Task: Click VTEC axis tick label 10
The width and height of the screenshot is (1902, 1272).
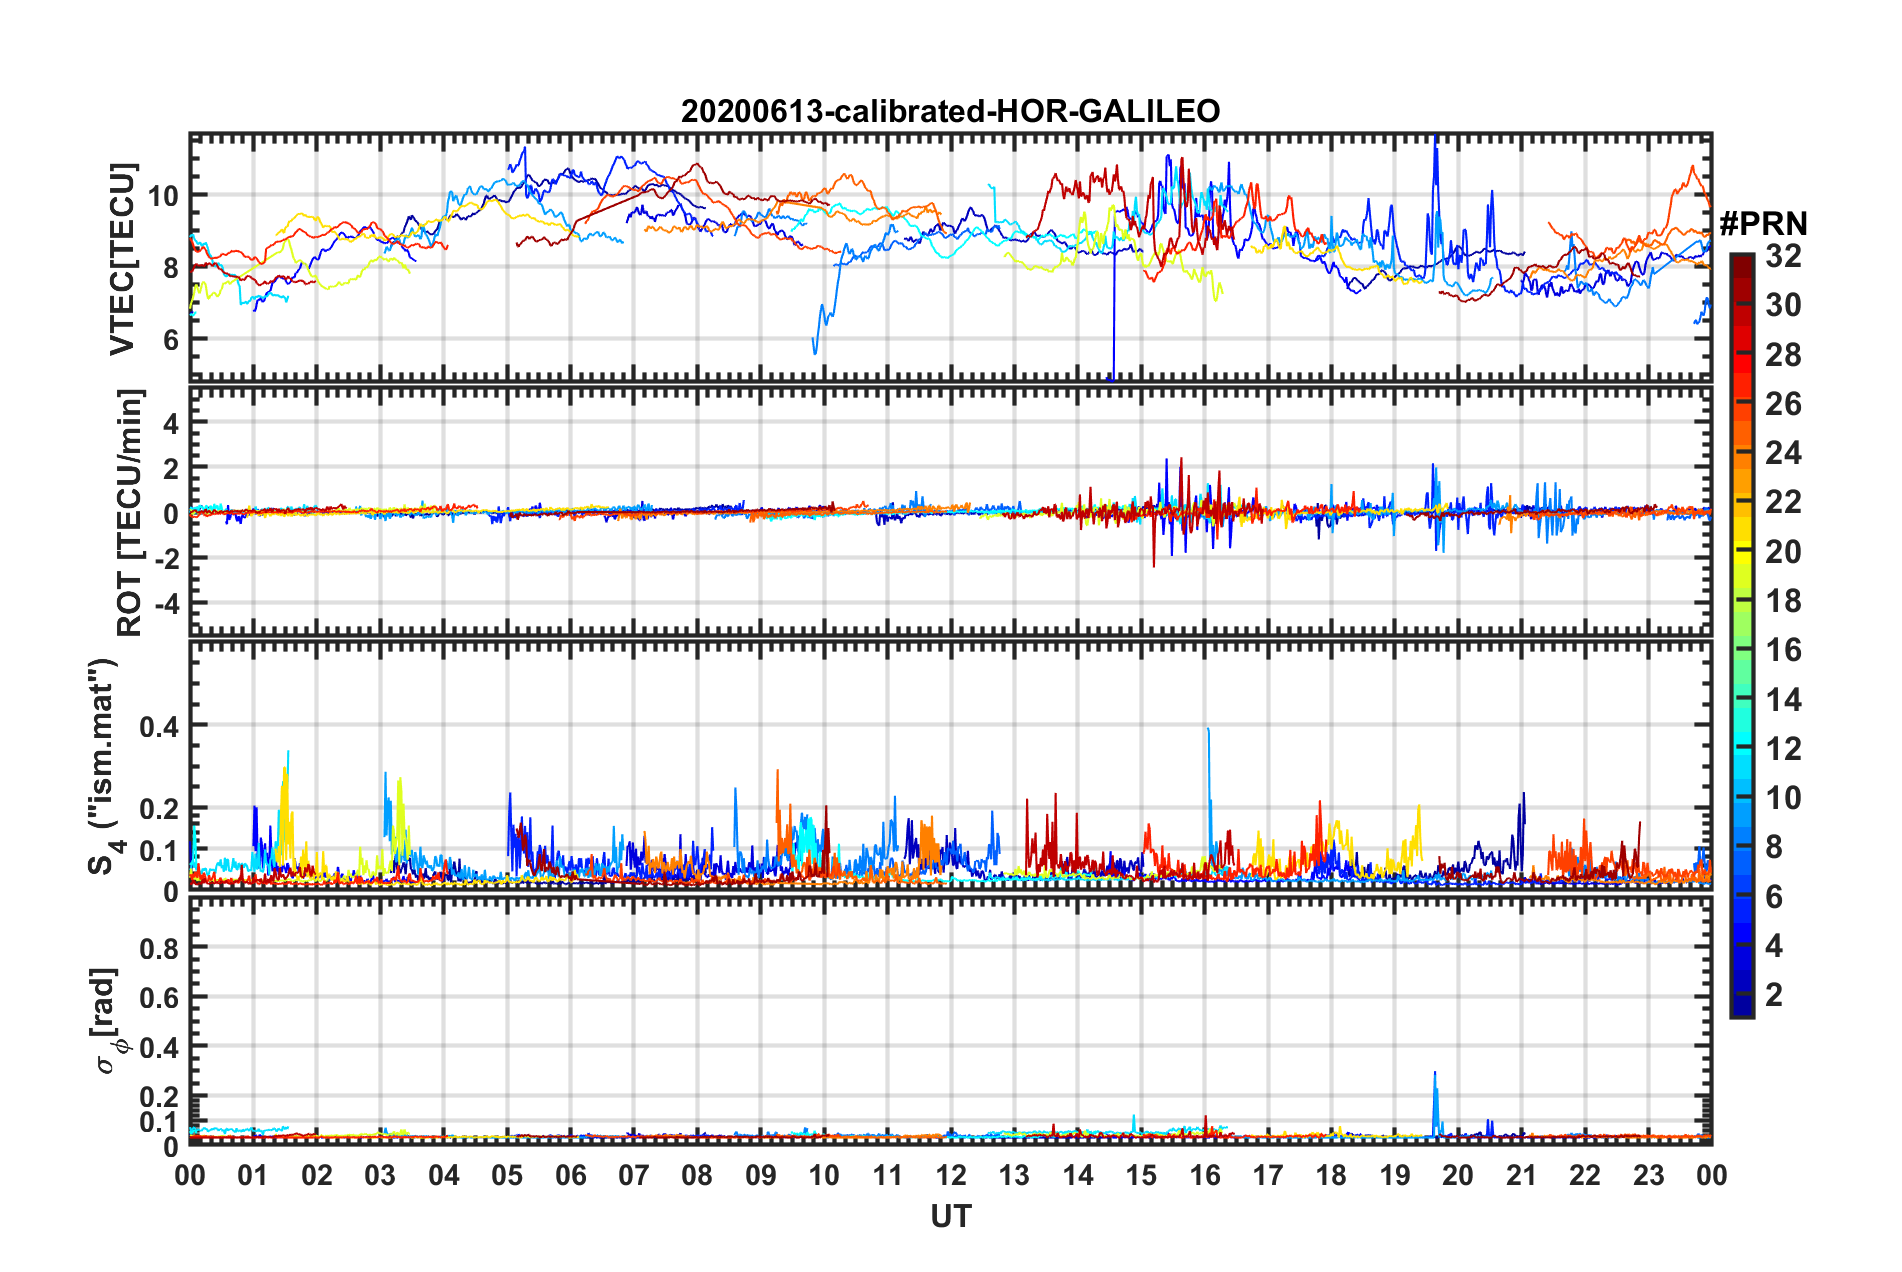Action: 163,196
